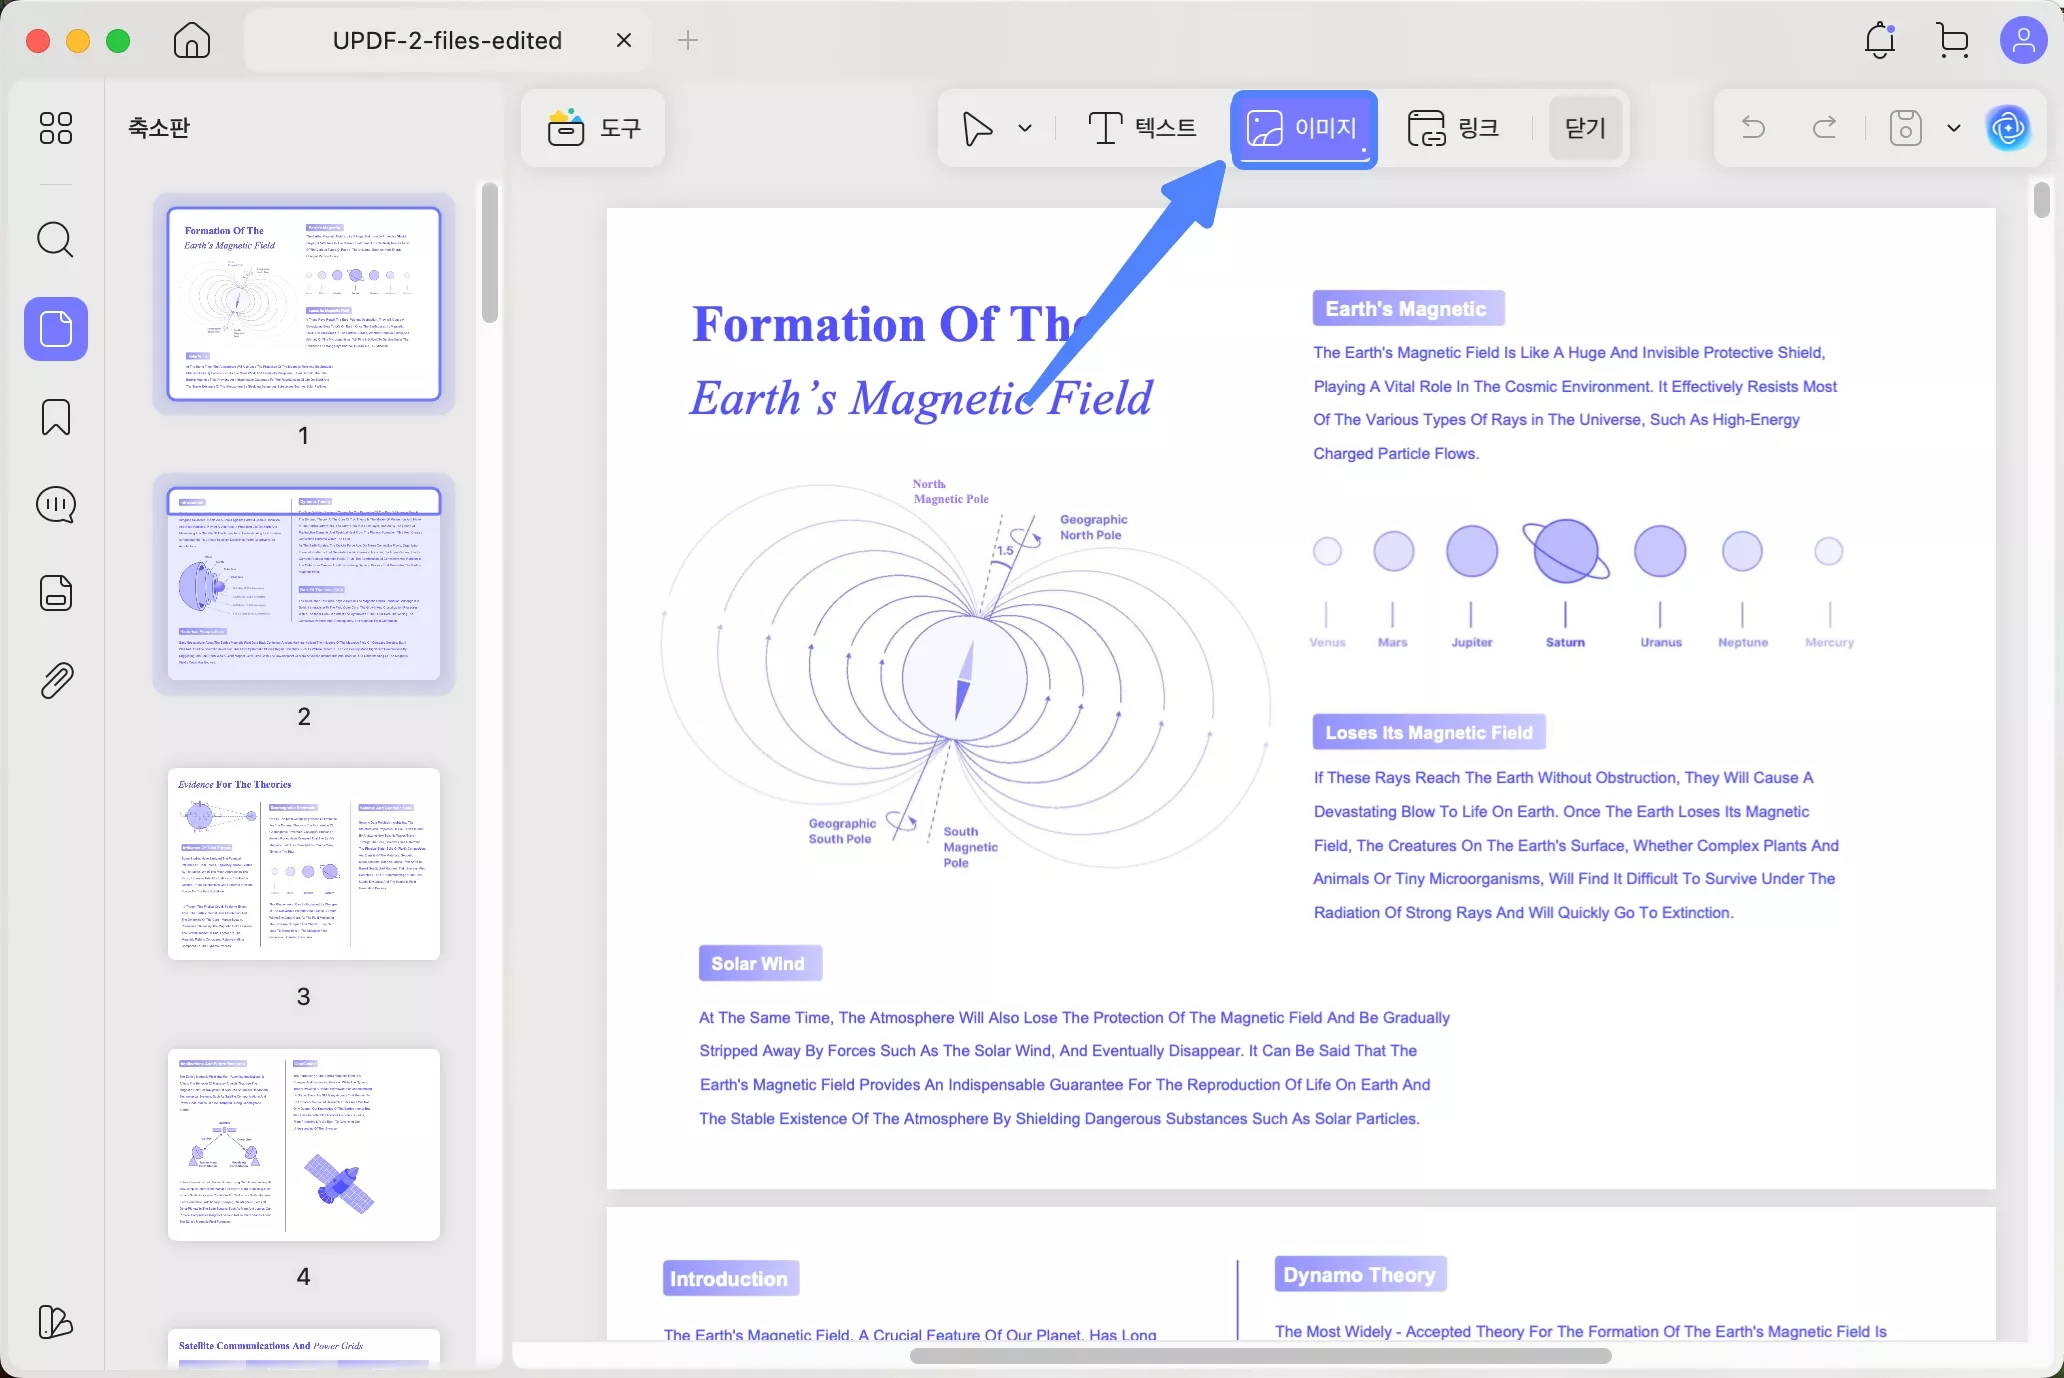Click the "Solar Wind" heading label
2064x1378 pixels.
(x=760, y=963)
